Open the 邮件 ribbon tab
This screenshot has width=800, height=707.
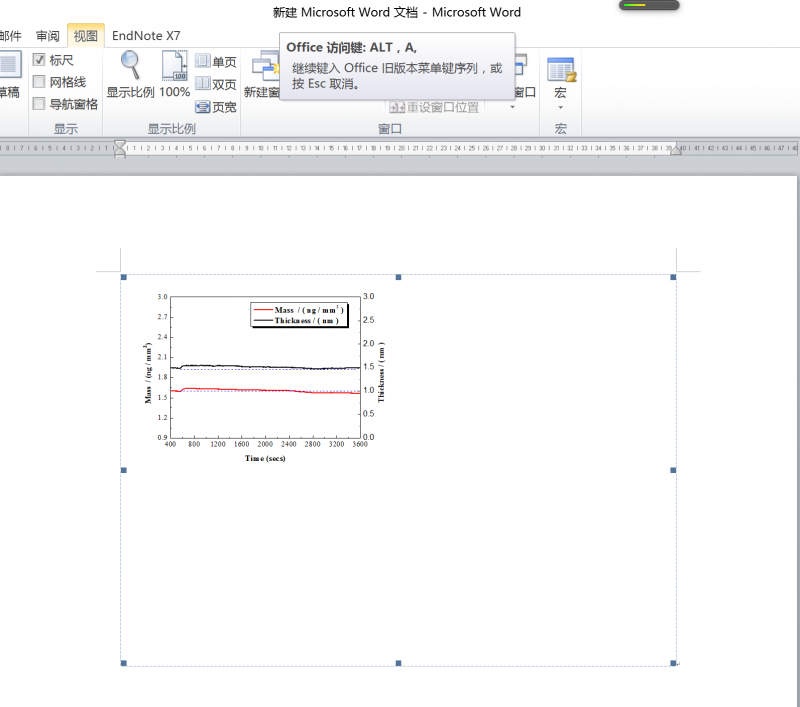(x=11, y=36)
